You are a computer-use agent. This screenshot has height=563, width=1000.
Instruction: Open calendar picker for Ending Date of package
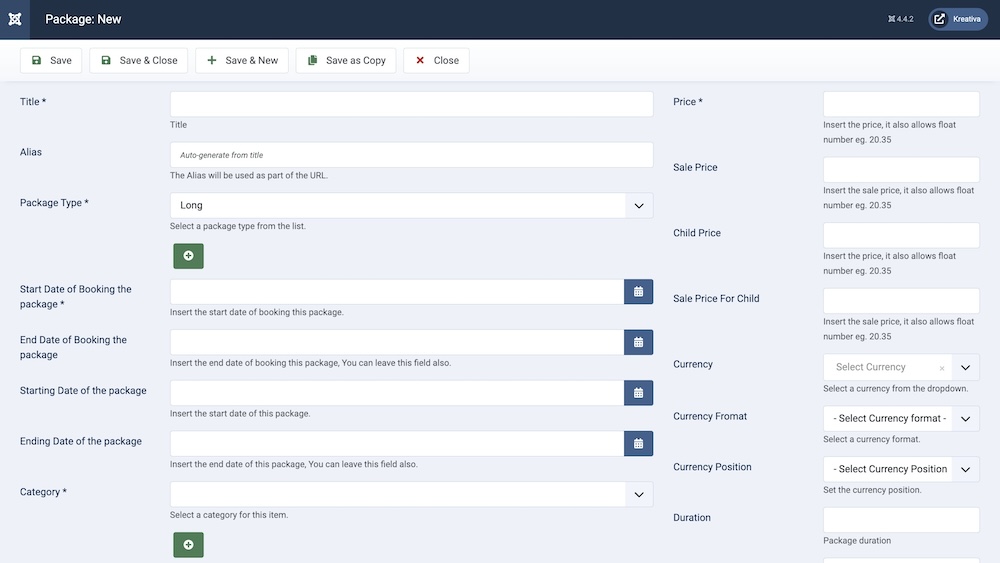click(x=638, y=443)
